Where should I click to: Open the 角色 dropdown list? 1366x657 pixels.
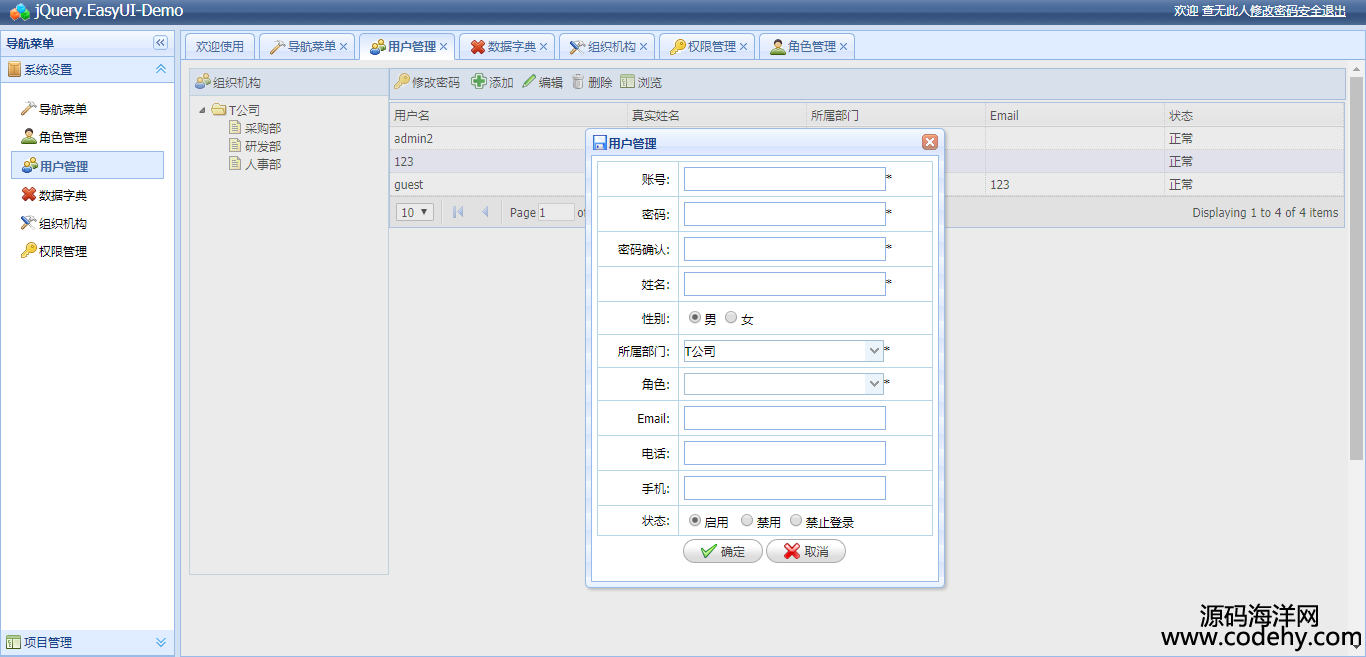pos(874,384)
